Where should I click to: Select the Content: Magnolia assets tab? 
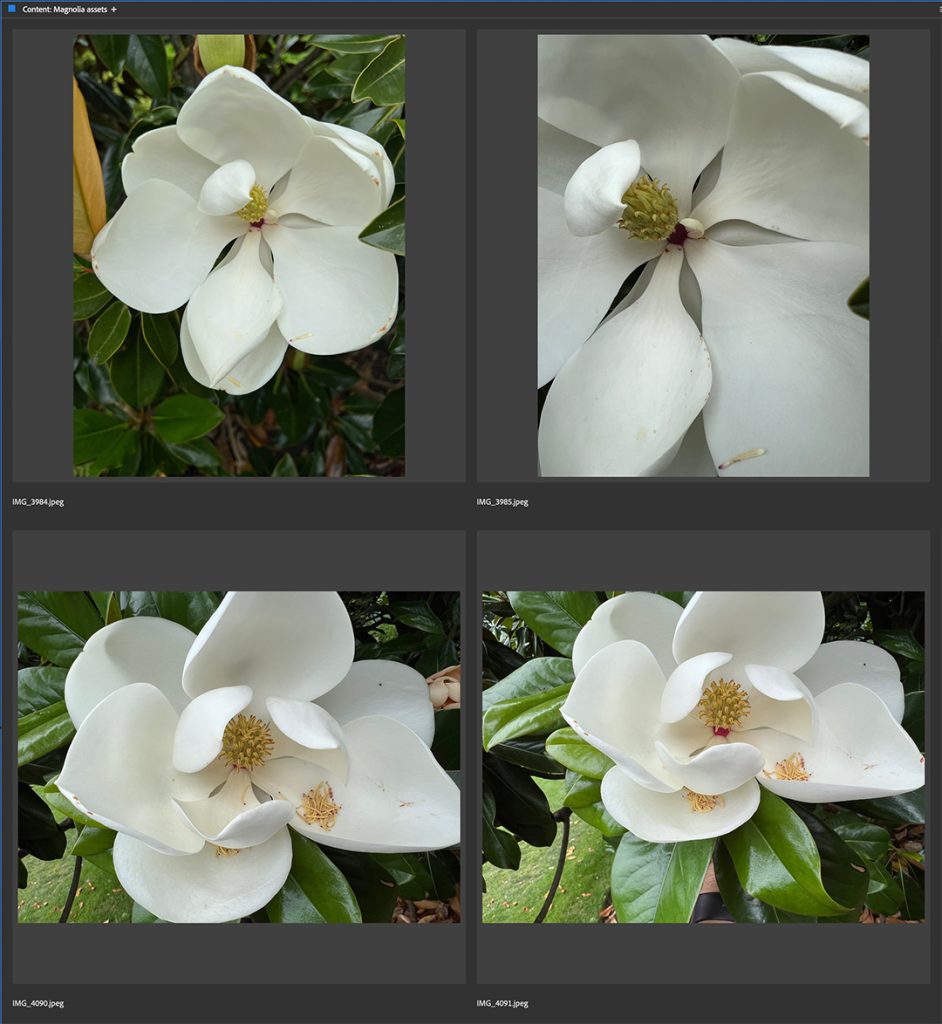pyautogui.click(x=63, y=9)
